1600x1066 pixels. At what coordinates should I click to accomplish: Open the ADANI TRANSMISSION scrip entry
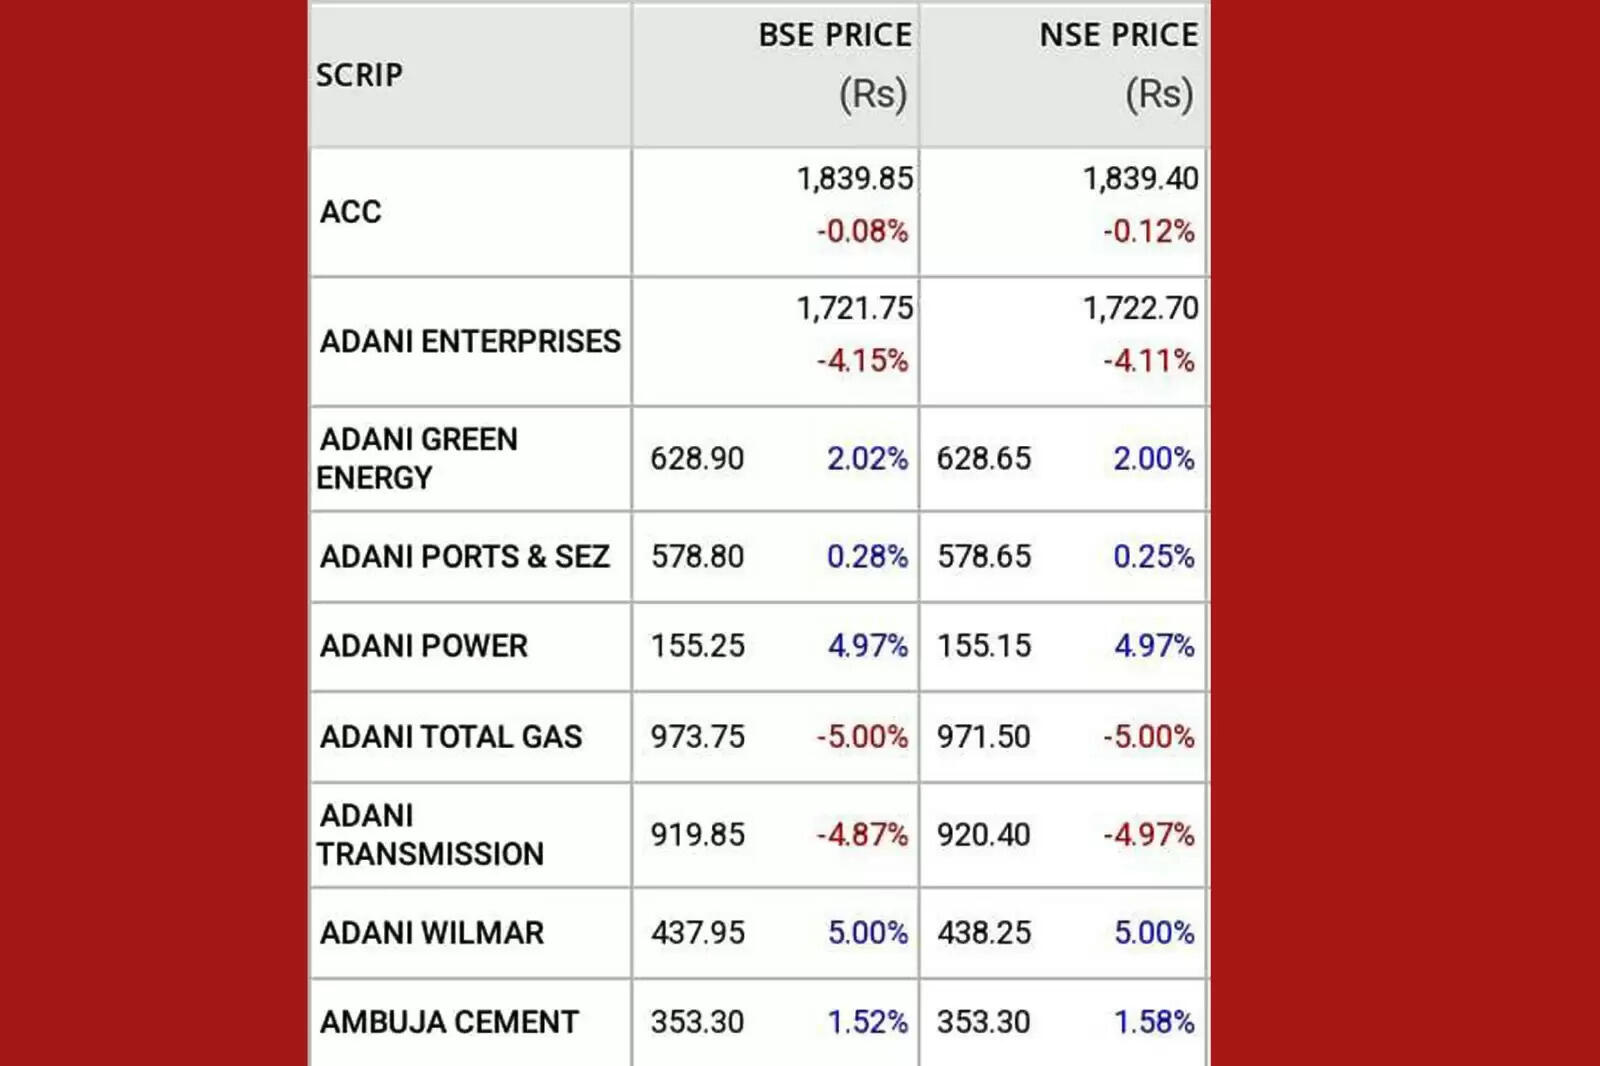(430, 835)
